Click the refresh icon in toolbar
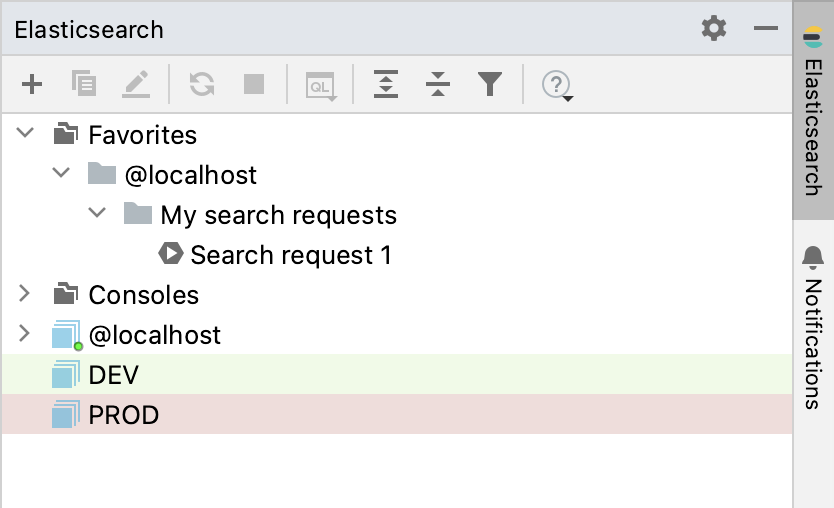The width and height of the screenshot is (834, 508). point(202,84)
